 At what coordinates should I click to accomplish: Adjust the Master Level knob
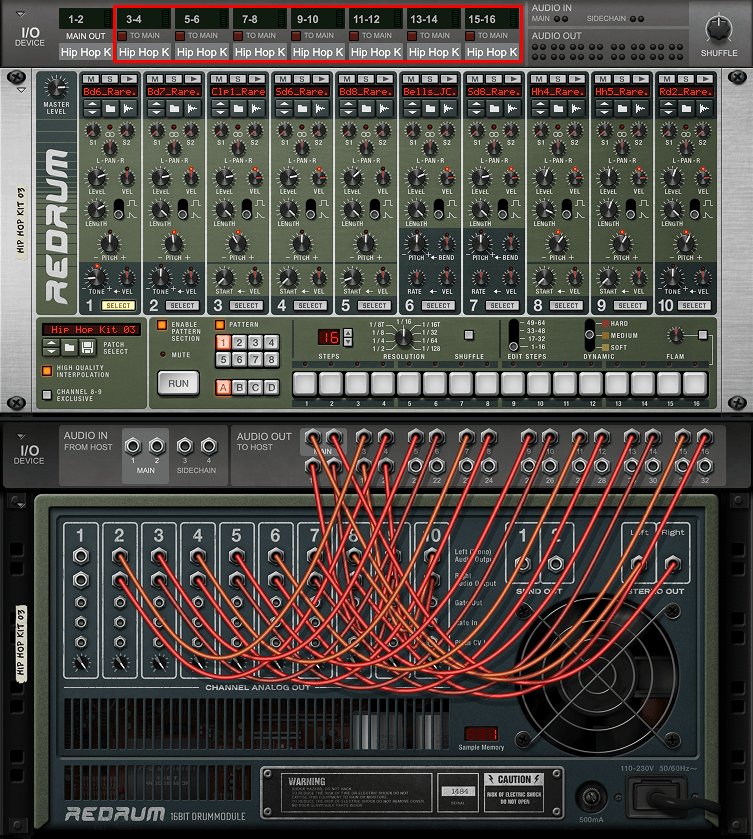56,87
